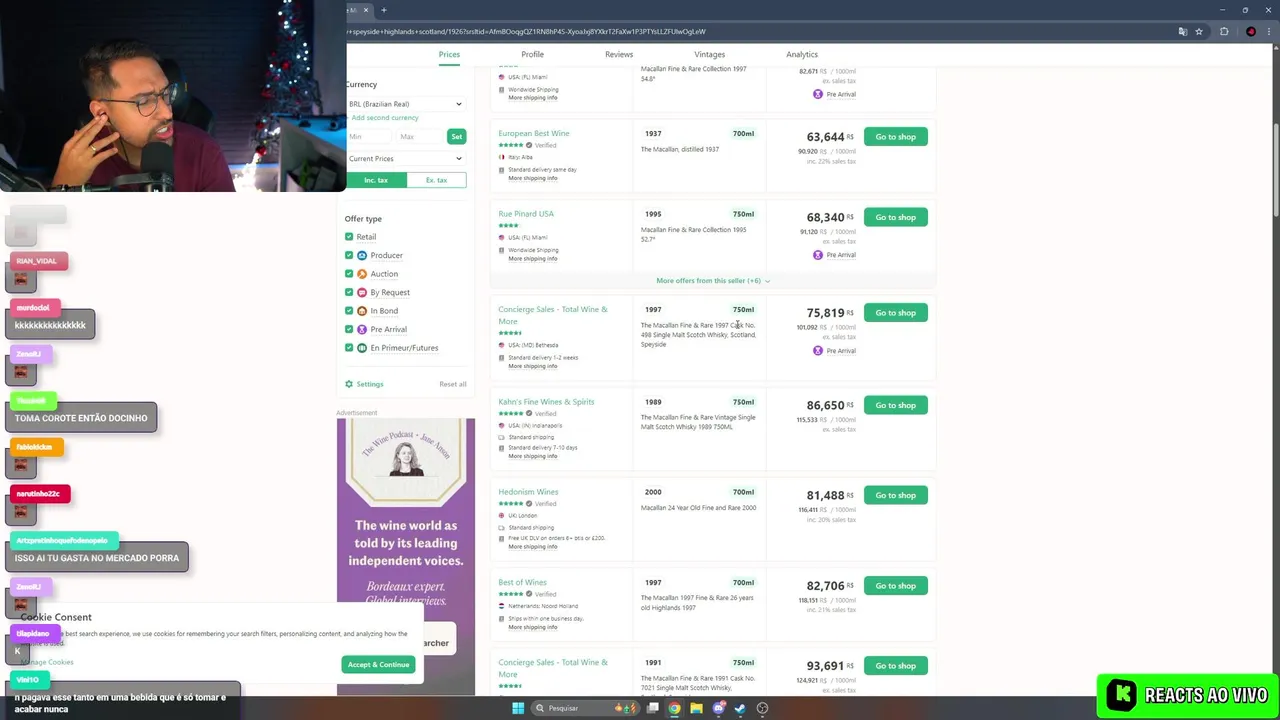Viewport: 1280px width, 720px height.
Task: Open Hedonism Wines seller link
Action: [x=528, y=492]
